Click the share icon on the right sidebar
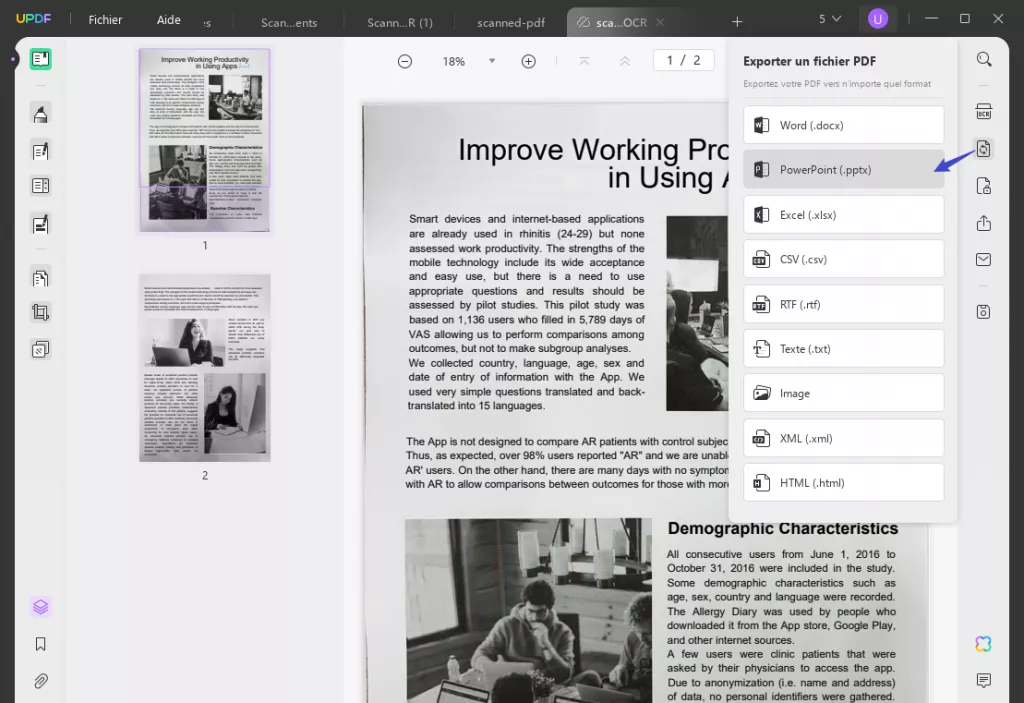Screen dimensions: 1024x703 (984, 223)
